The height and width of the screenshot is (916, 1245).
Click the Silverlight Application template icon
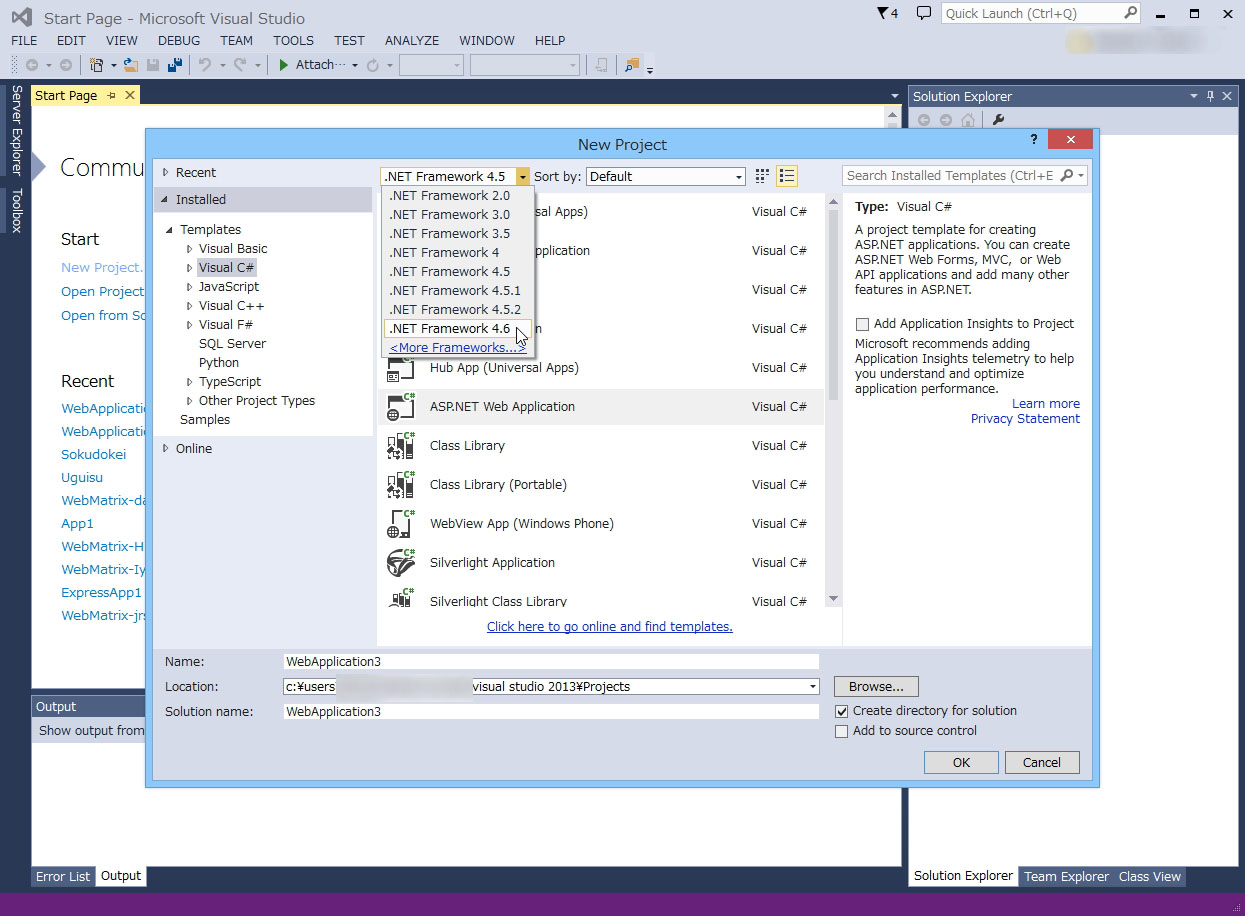(401, 562)
